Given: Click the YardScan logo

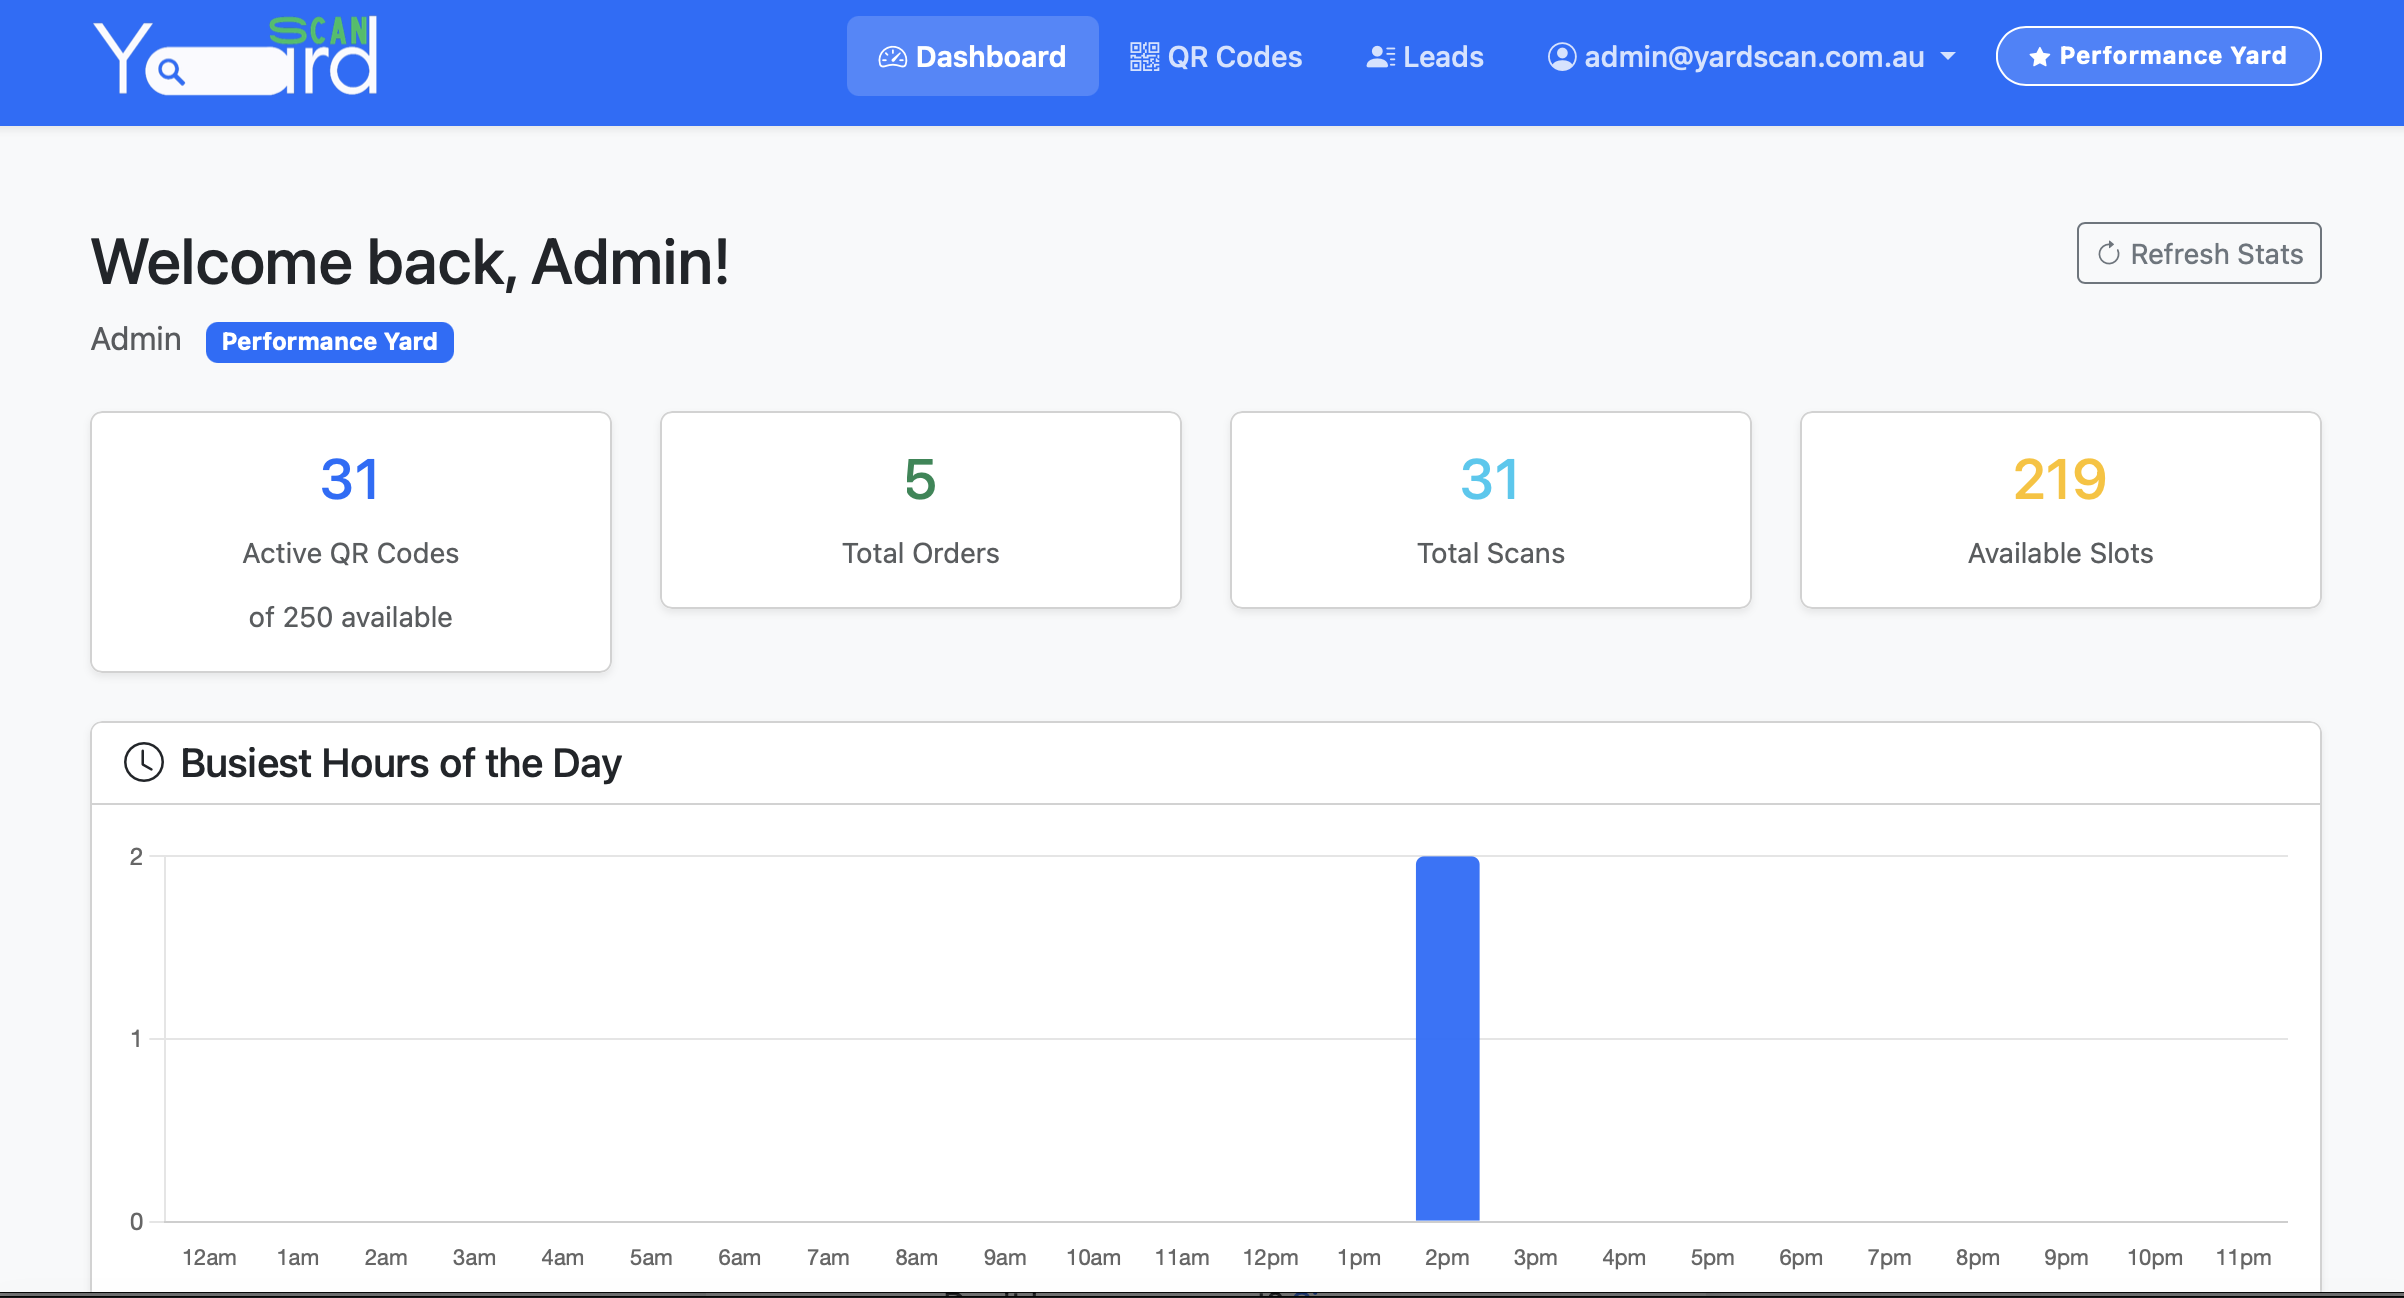Looking at the screenshot, I should (x=235, y=56).
